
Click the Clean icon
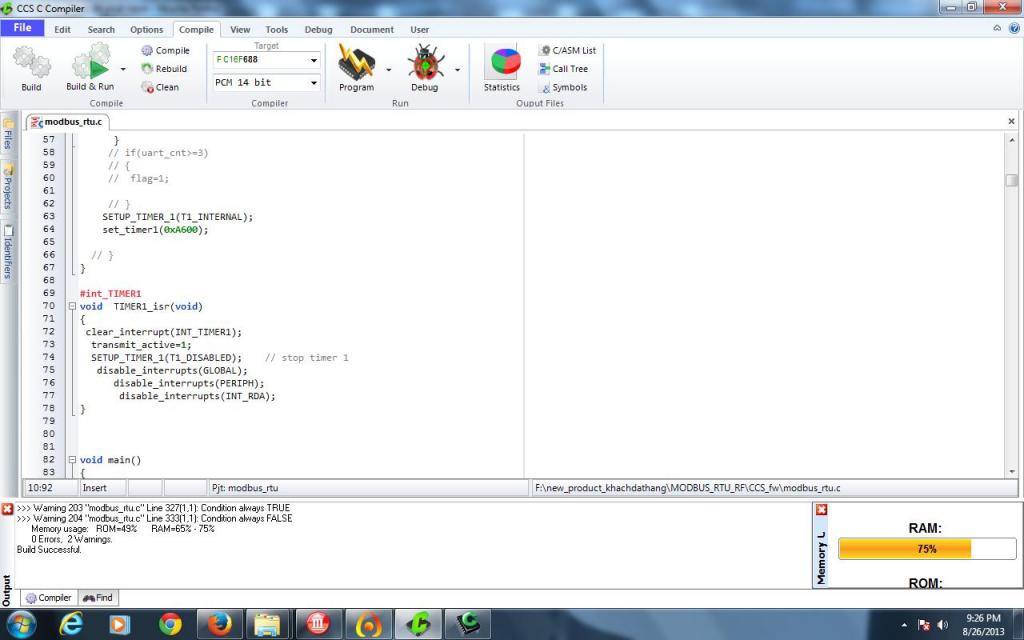[147, 87]
